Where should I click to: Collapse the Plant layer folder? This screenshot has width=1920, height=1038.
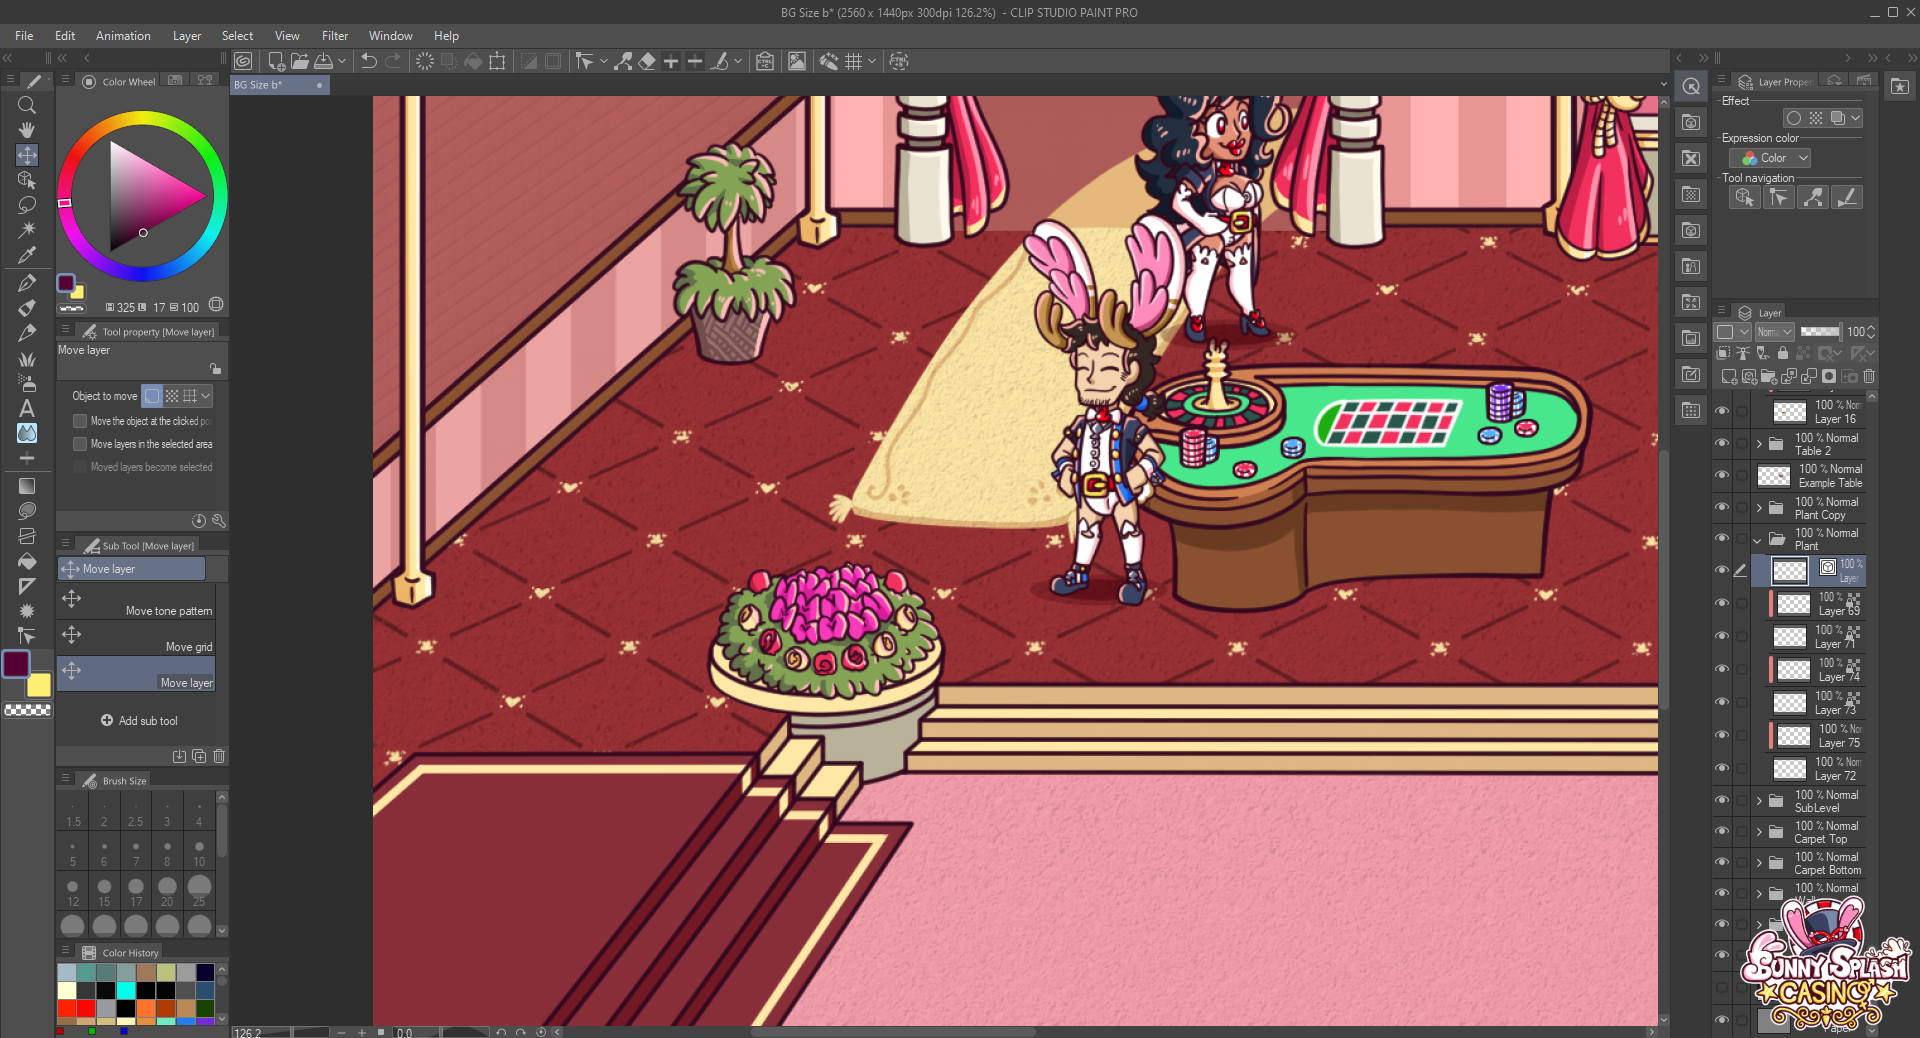(1758, 540)
